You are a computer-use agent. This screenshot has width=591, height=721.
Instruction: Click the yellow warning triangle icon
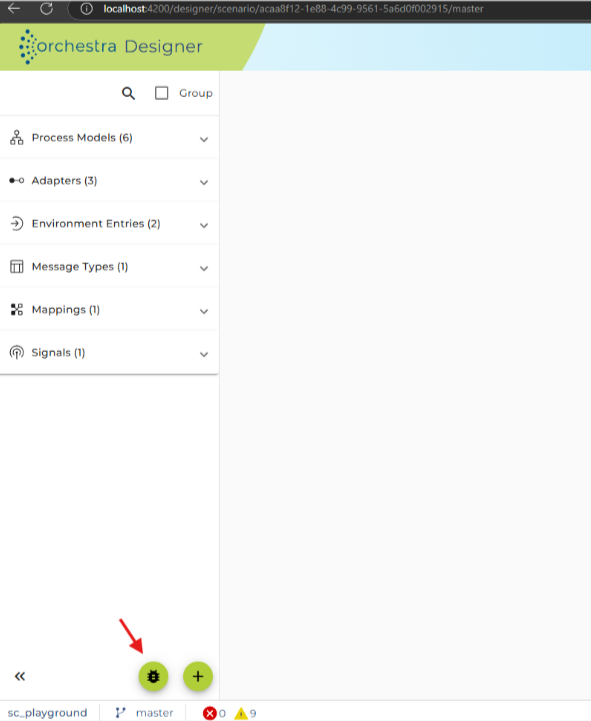(x=241, y=713)
